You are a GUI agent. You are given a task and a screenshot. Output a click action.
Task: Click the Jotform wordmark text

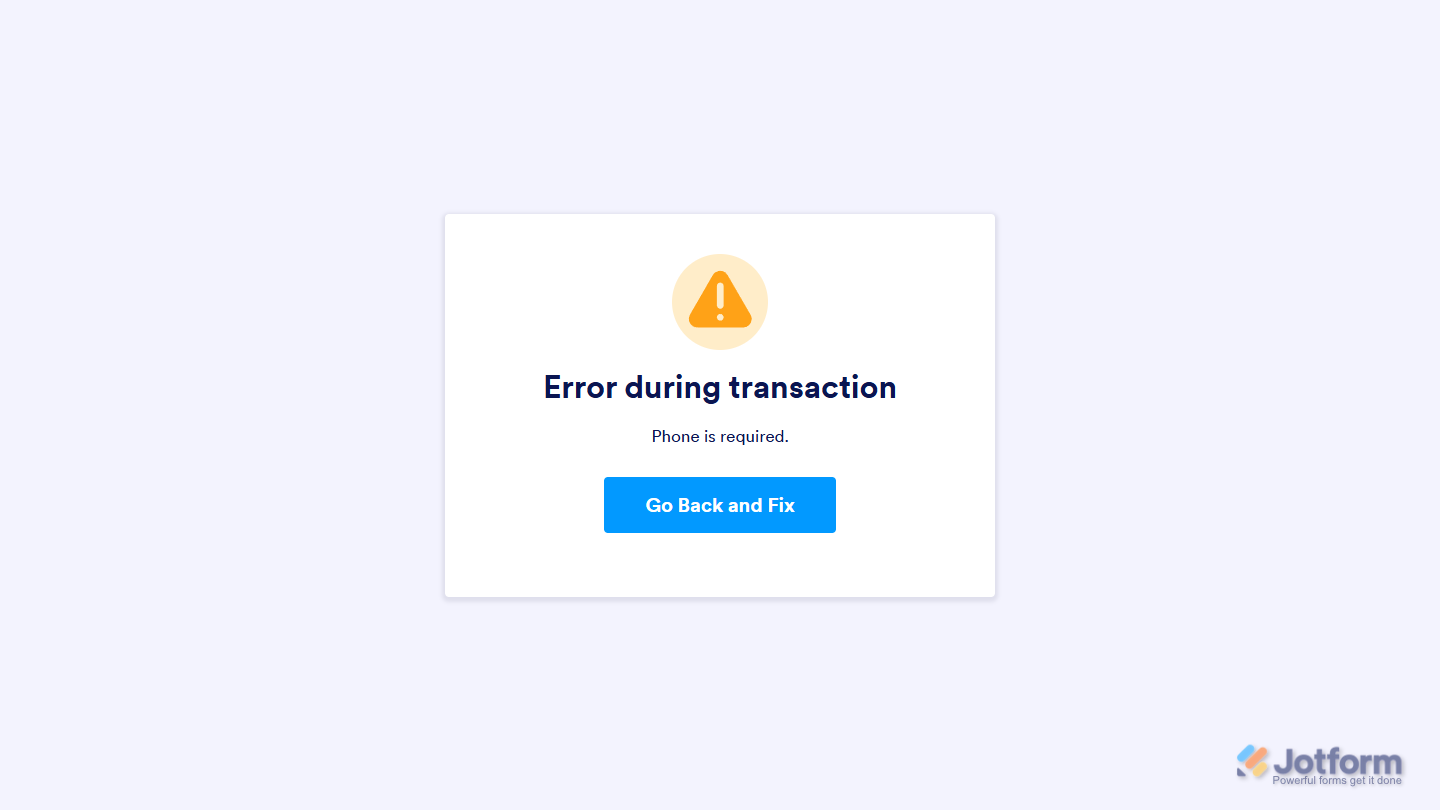point(1338,762)
